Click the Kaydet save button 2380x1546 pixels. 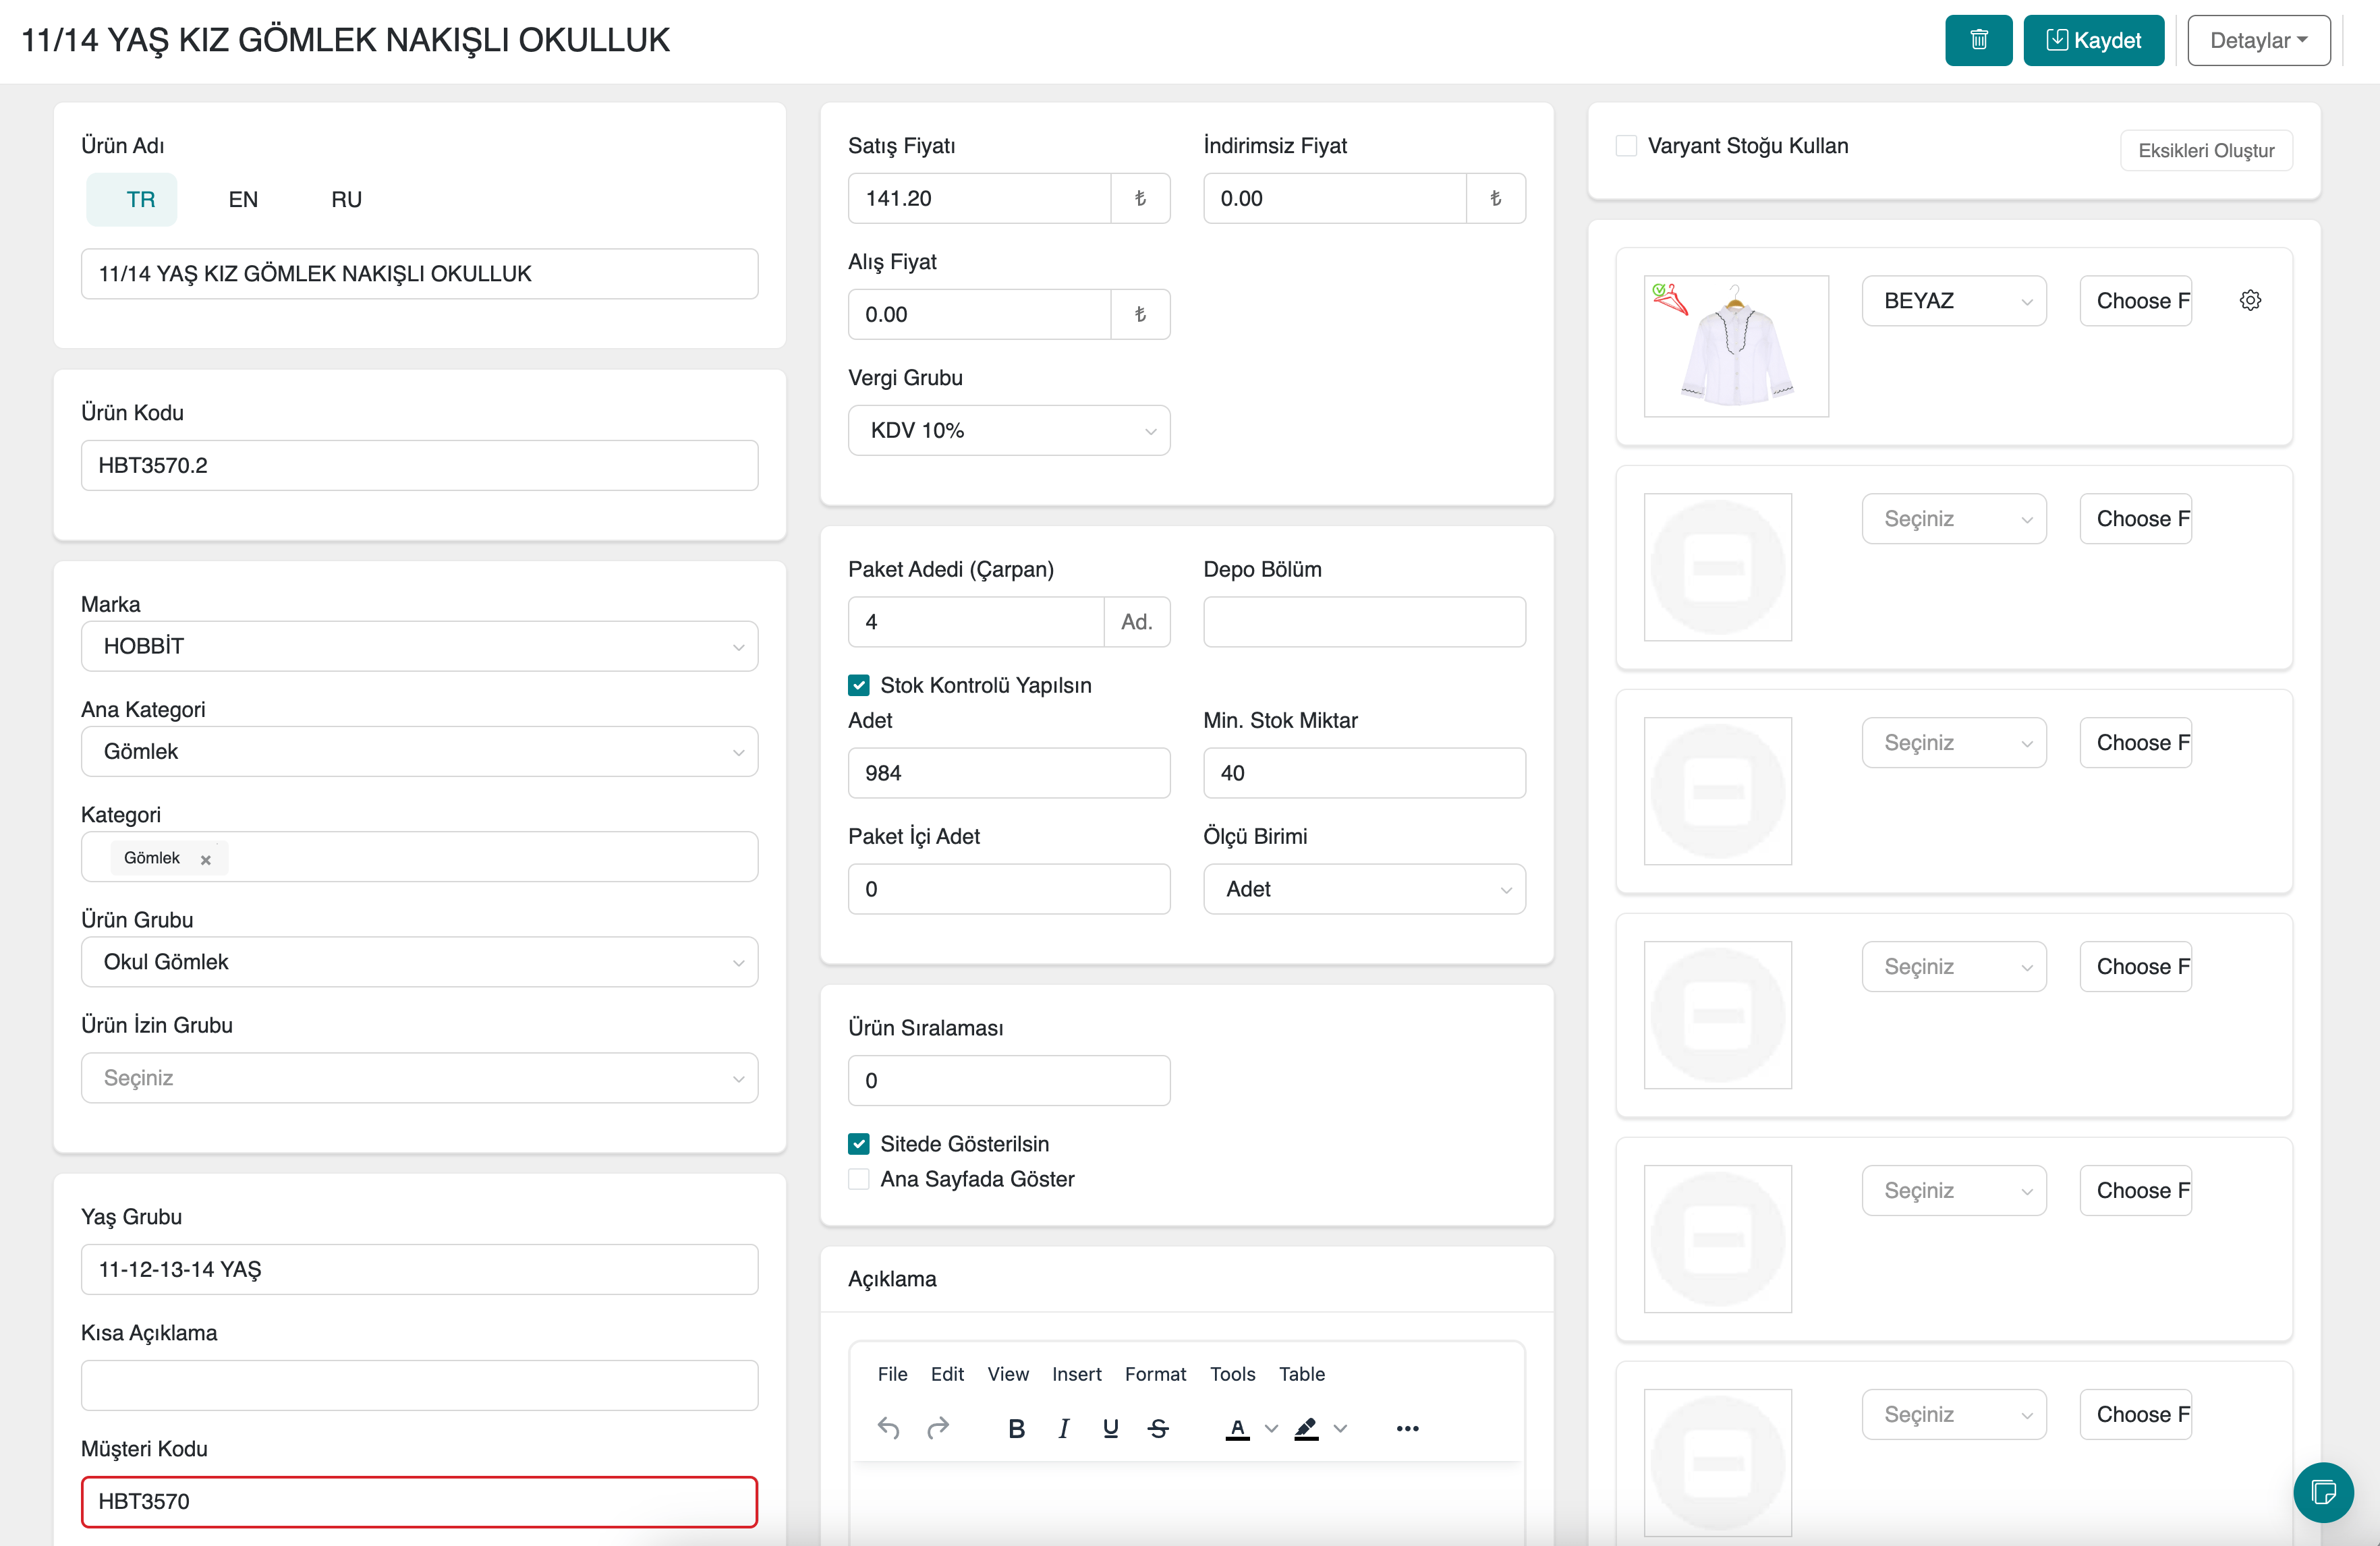tap(2093, 40)
